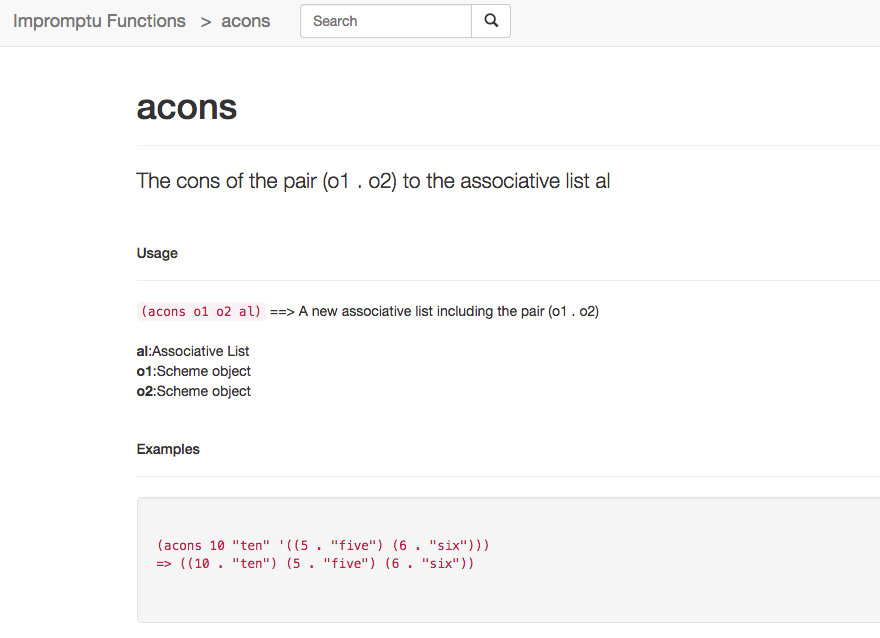880x638 pixels.
Task: Click the "five" string in the result line
Action: 349,563
